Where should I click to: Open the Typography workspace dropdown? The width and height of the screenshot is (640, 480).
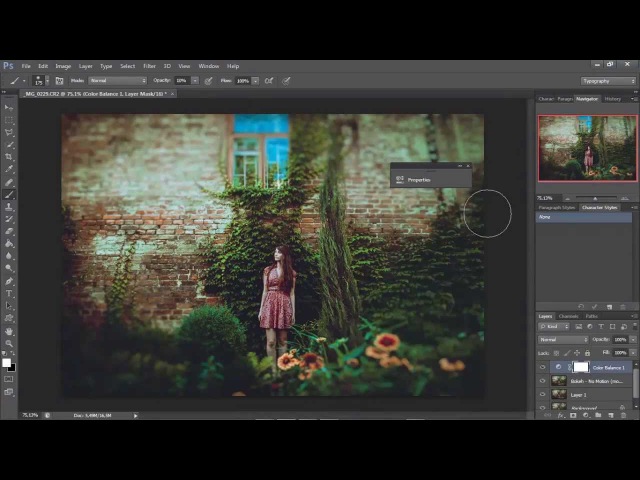pyautogui.click(x=608, y=80)
